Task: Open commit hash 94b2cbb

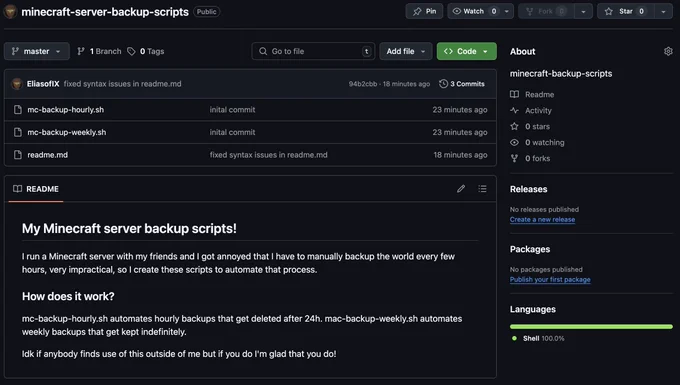Action: tap(363, 84)
